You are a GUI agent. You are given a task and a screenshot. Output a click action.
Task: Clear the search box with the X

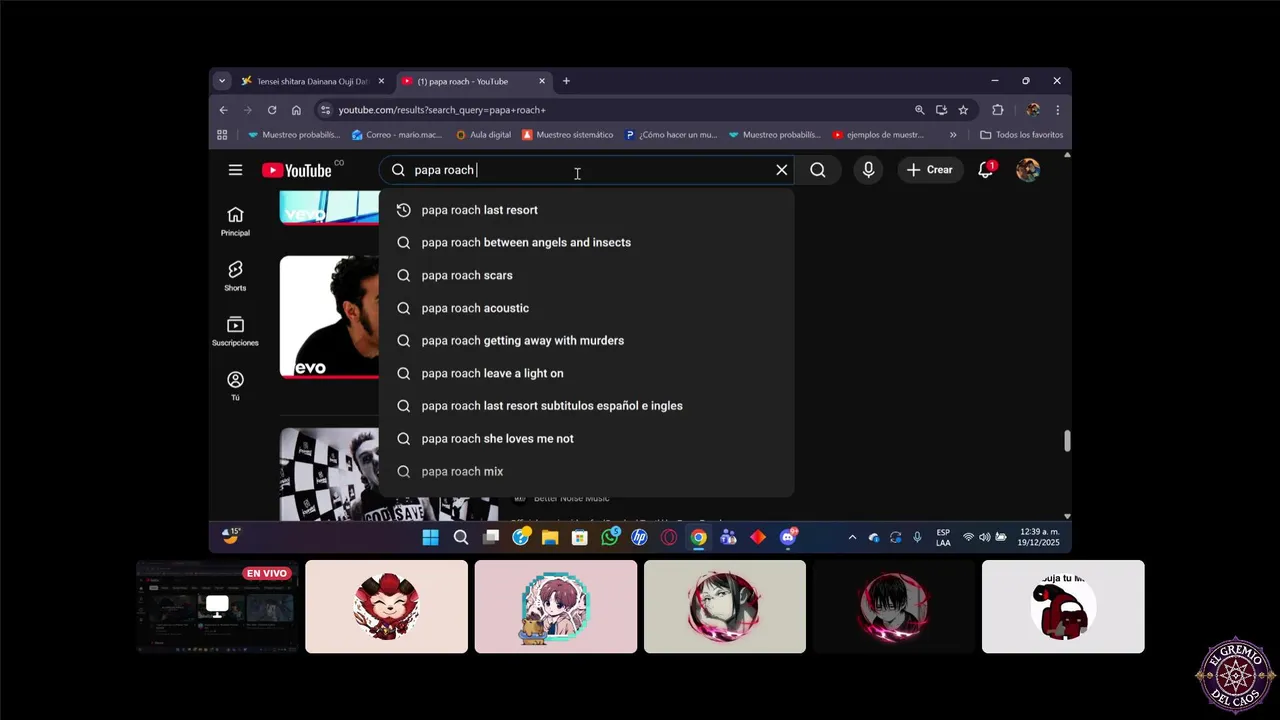click(782, 170)
